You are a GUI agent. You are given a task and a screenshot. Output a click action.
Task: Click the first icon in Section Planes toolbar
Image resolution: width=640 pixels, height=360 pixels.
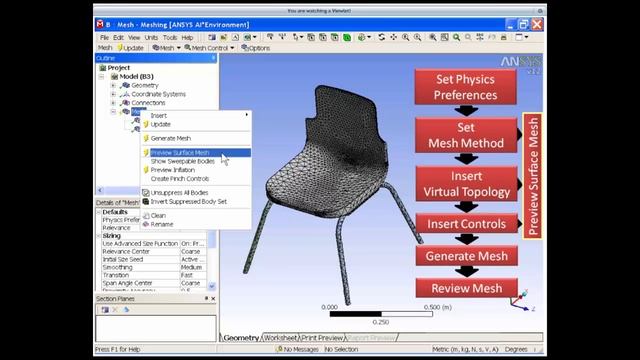[105, 310]
